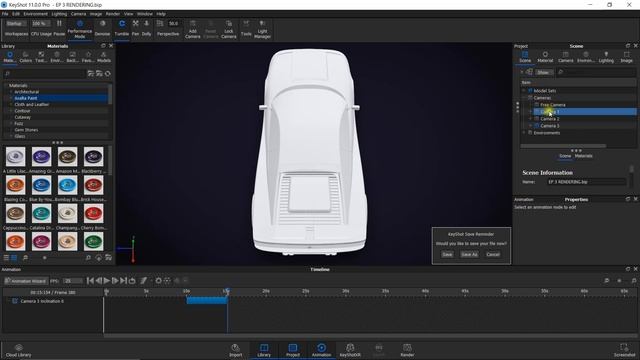Select Camera 2 in scene tree
The width and height of the screenshot is (640, 360).
pyautogui.click(x=549, y=119)
